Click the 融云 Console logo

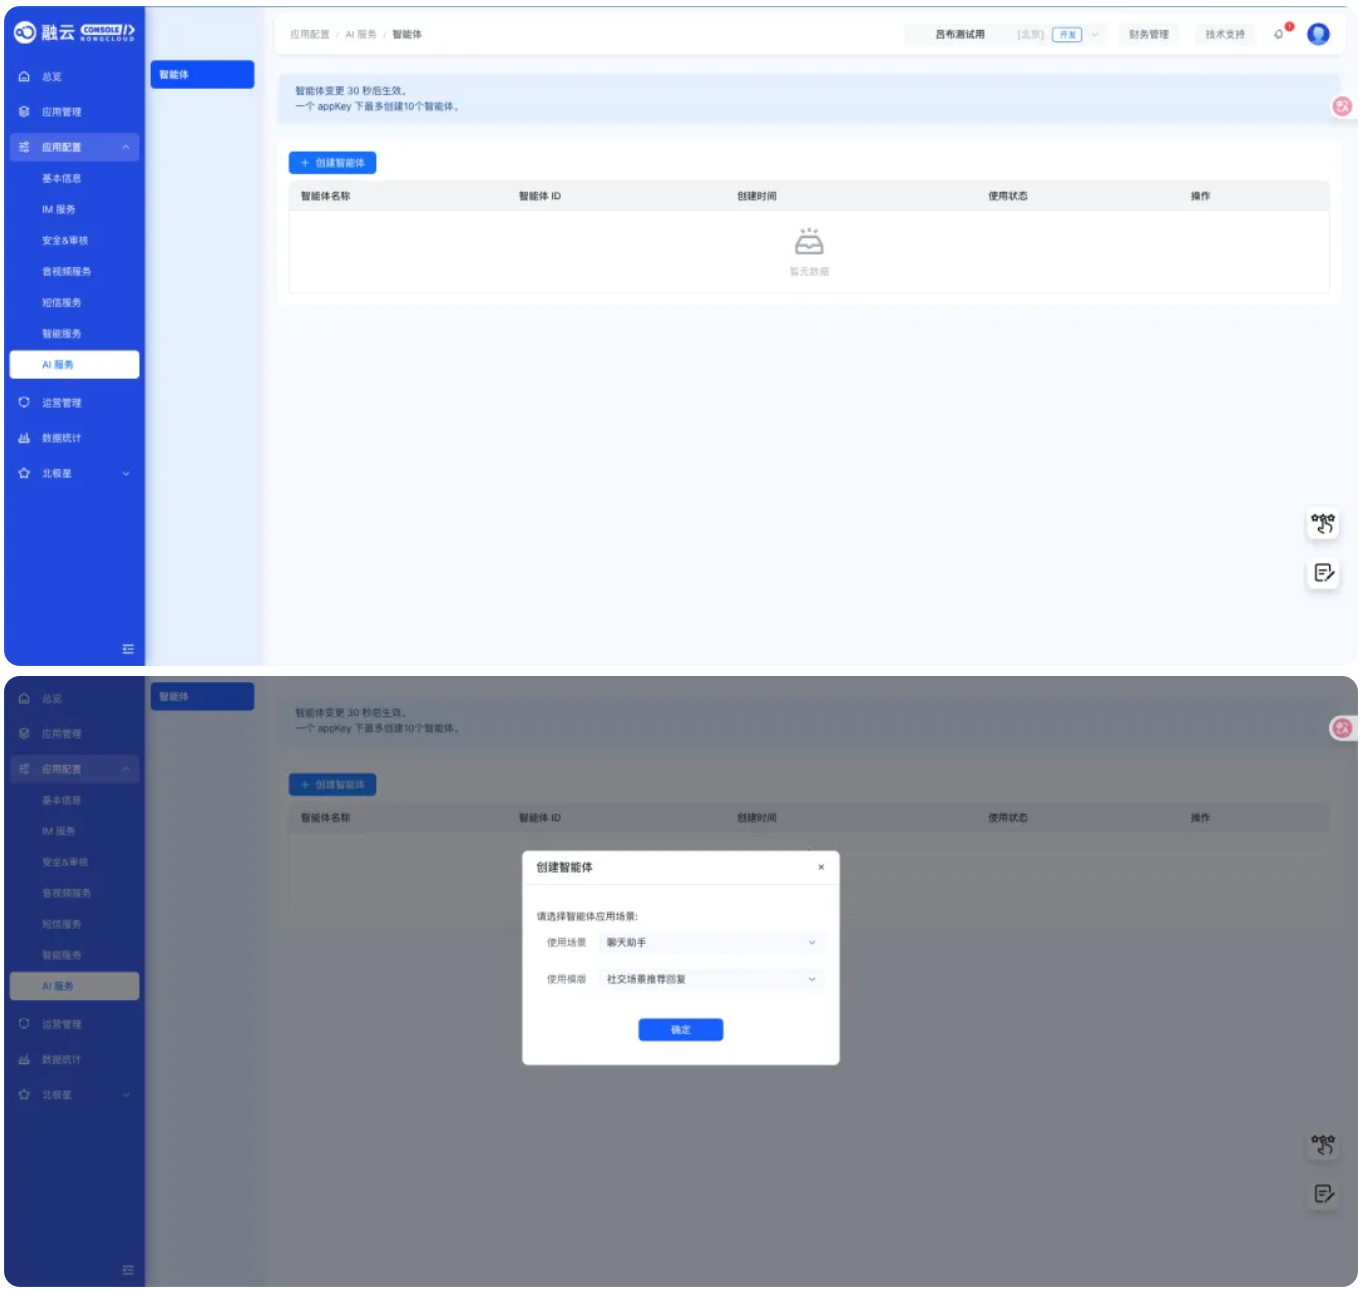[x=74, y=32]
